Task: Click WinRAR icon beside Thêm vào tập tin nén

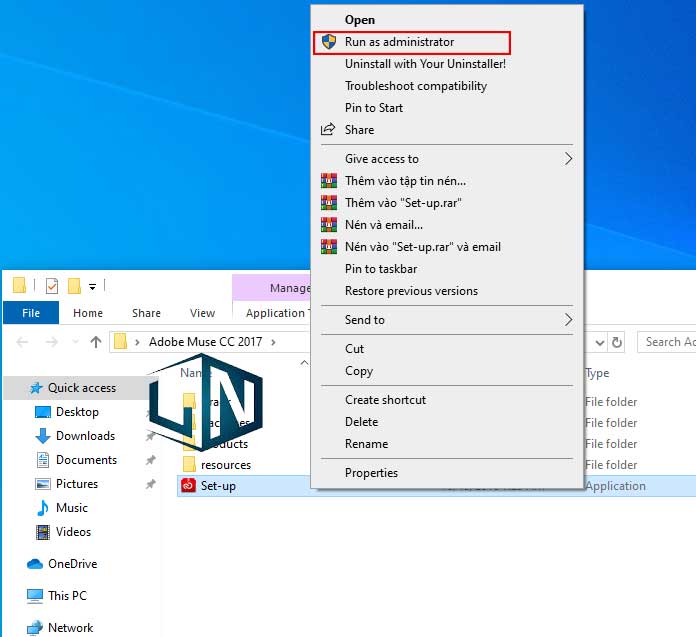Action: pyautogui.click(x=329, y=181)
